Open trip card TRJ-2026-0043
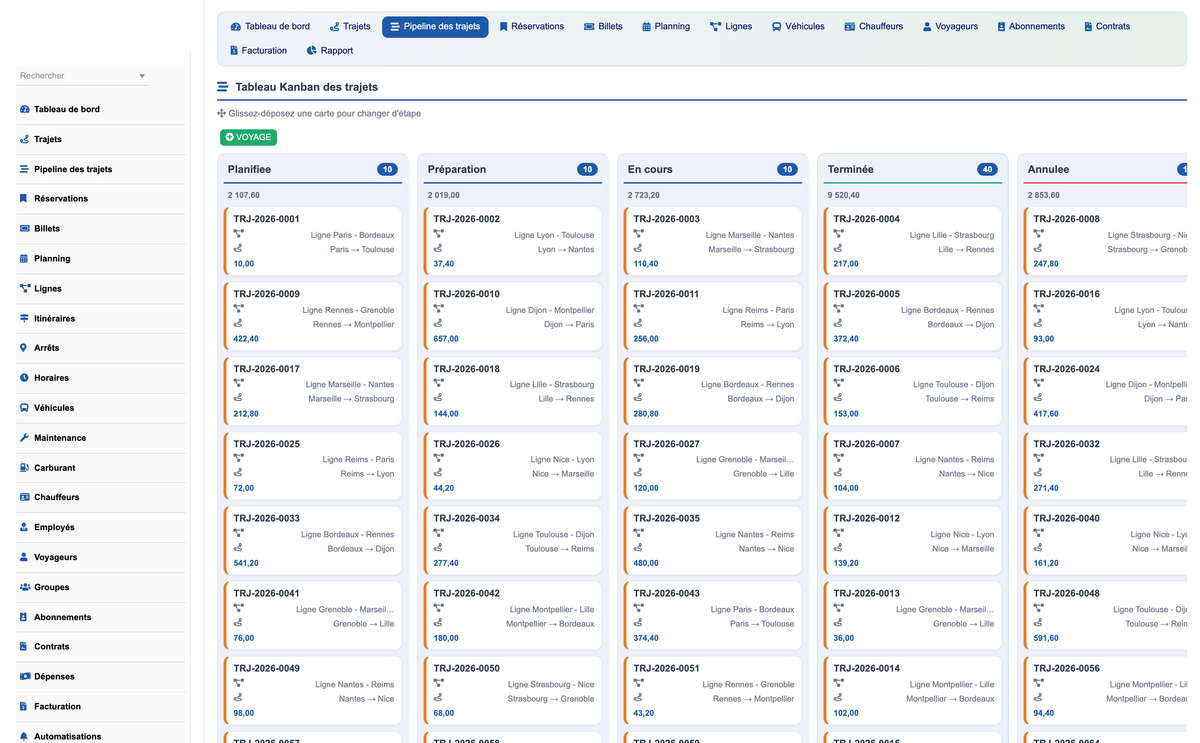Viewport: 1200px width, 743px height. (x=713, y=616)
